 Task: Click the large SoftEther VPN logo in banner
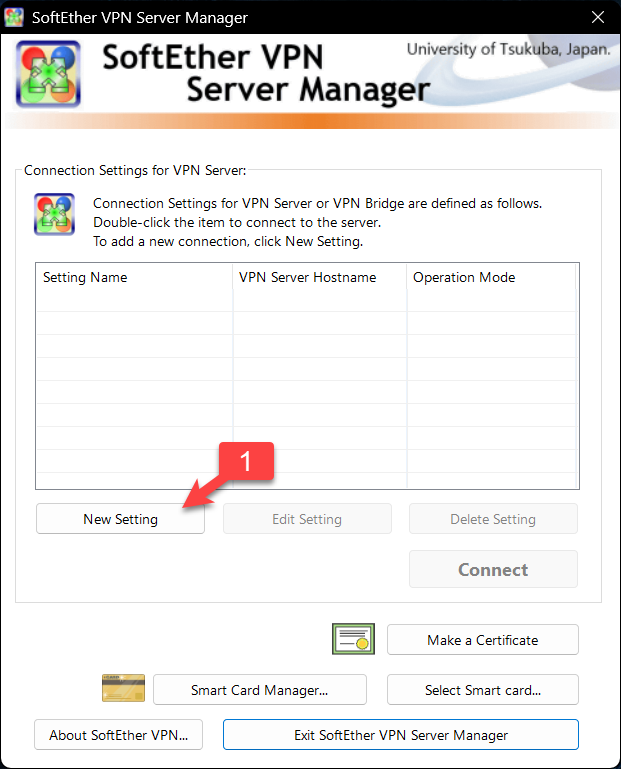[x=48, y=74]
